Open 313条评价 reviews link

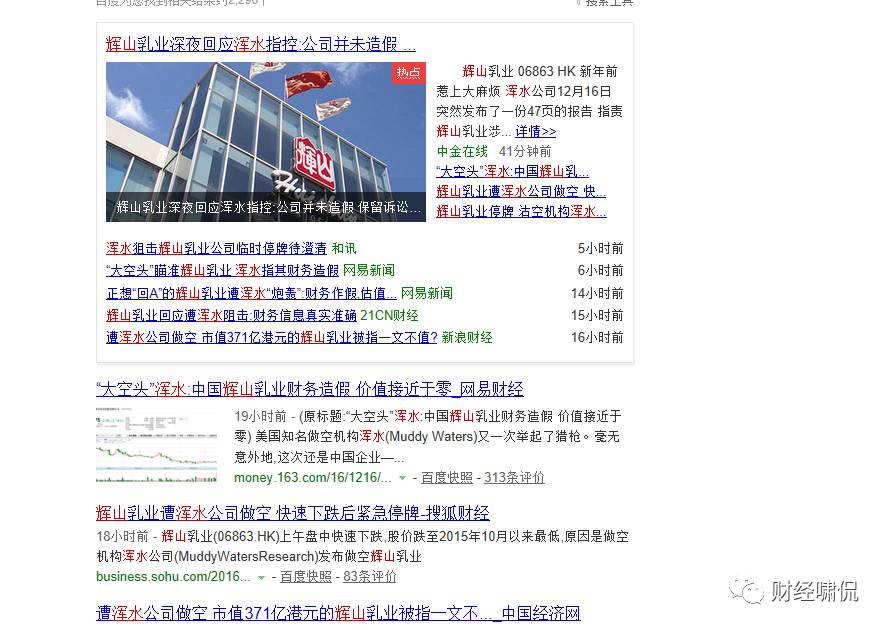coord(514,477)
